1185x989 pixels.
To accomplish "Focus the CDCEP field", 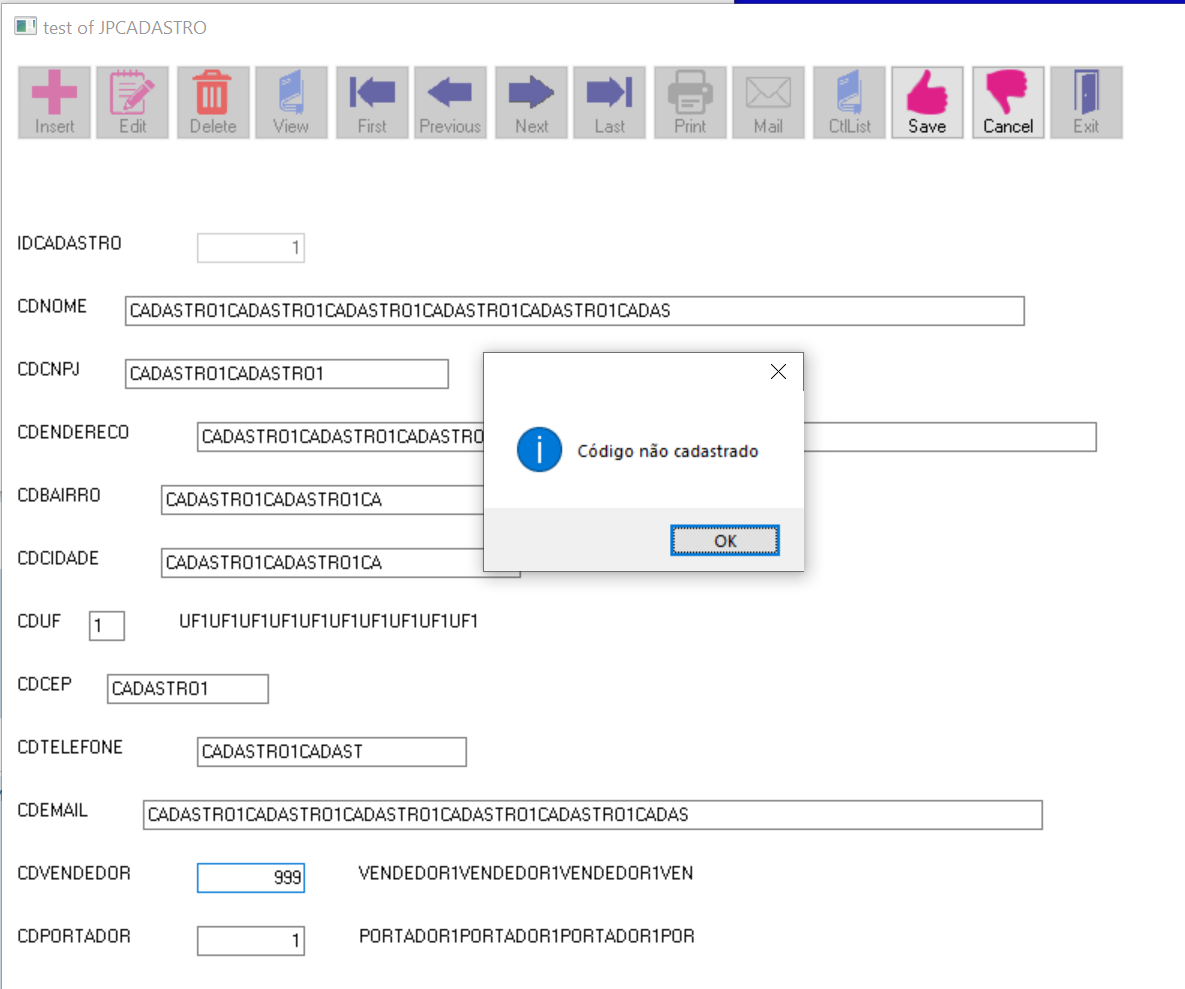I will [187, 689].
